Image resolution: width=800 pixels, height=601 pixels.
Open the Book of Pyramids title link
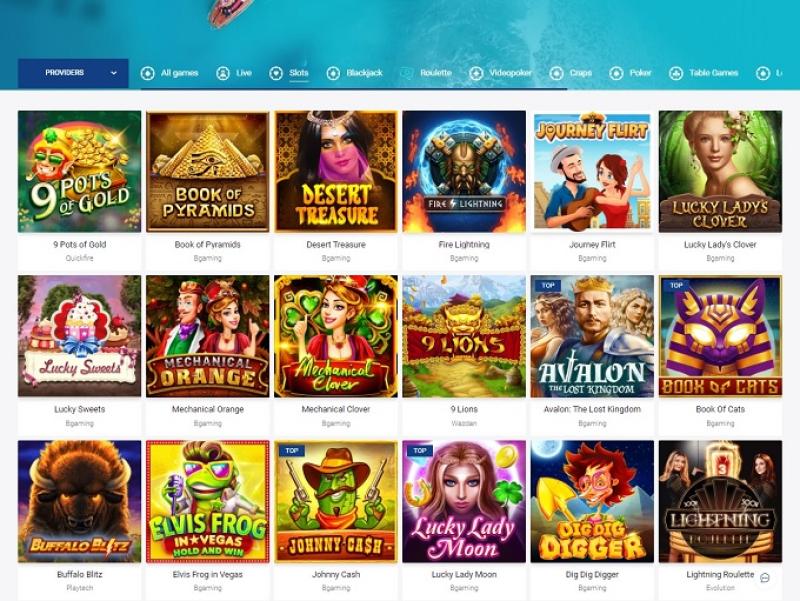pos(208,244)
